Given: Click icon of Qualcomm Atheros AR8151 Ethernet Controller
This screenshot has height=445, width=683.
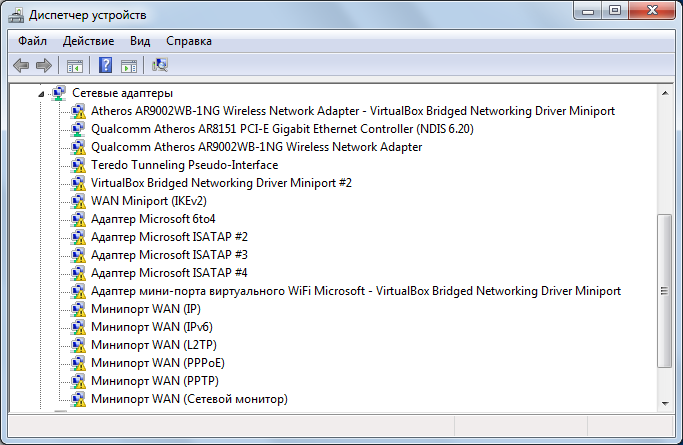Looking at the screenshot, I should pos(78,129).
